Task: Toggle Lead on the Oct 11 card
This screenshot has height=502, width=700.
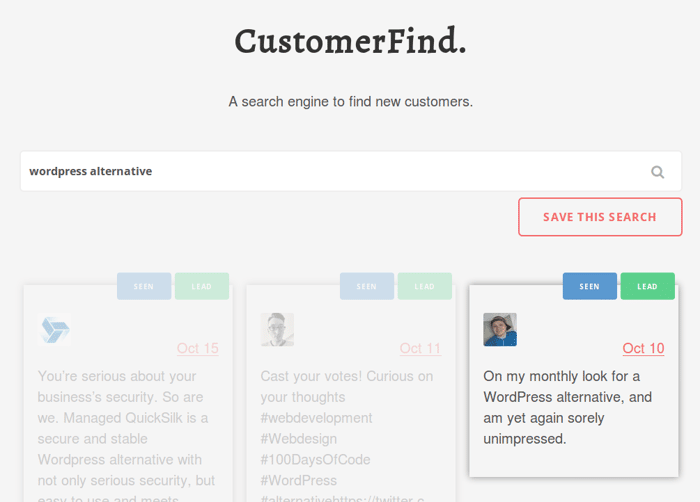Action: pyautogui.click(x=425, y=286)
